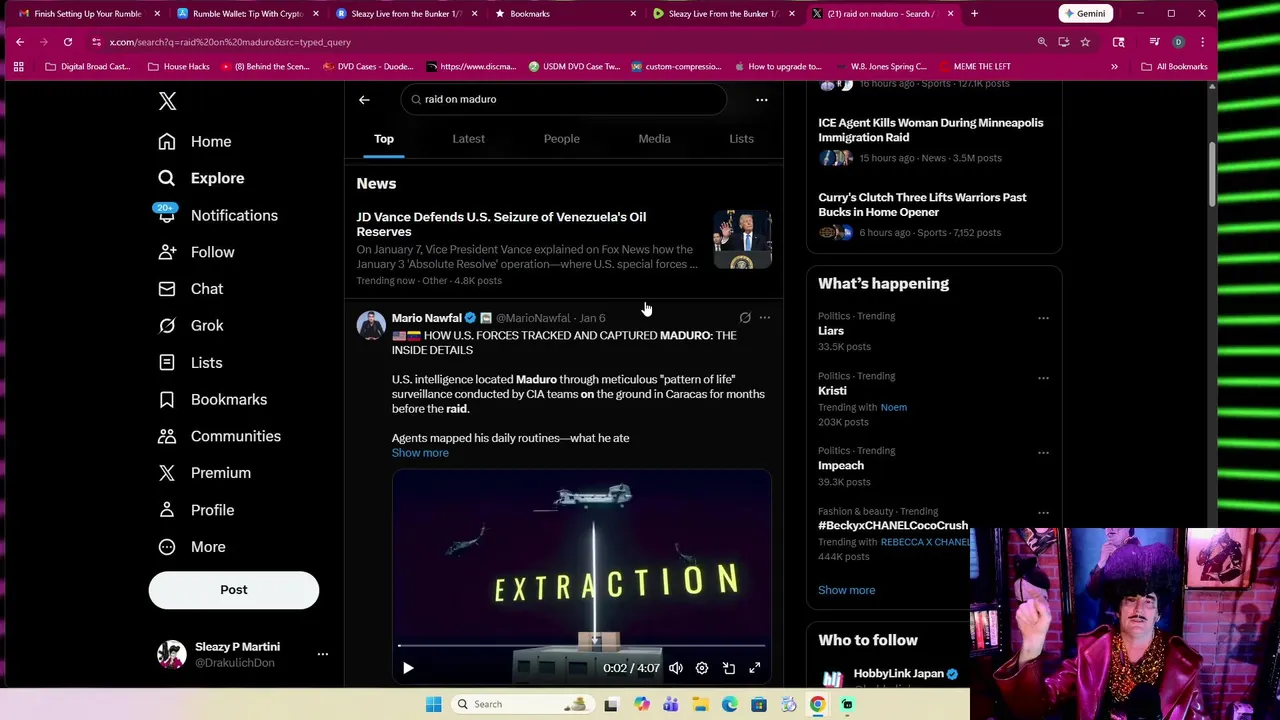Expand tweet with Show more link

(x=420, y=453)
